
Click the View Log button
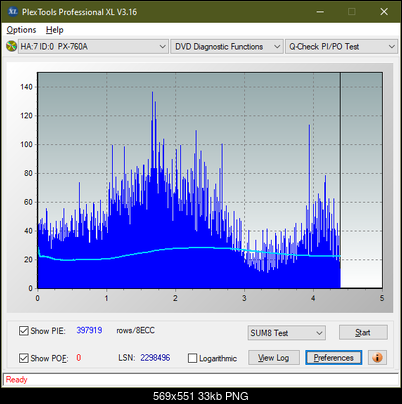pyautogui.click(x=274, y=358)
